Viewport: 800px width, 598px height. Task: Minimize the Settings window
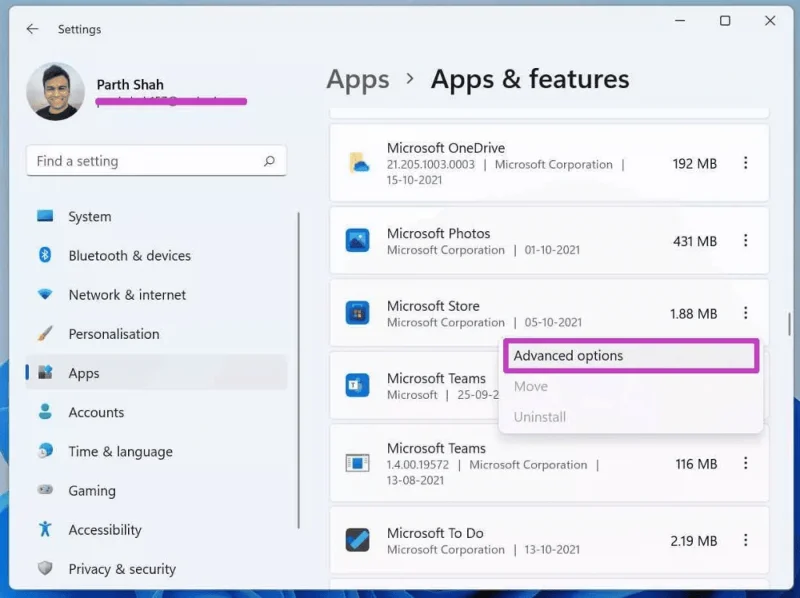coord(680,21)
